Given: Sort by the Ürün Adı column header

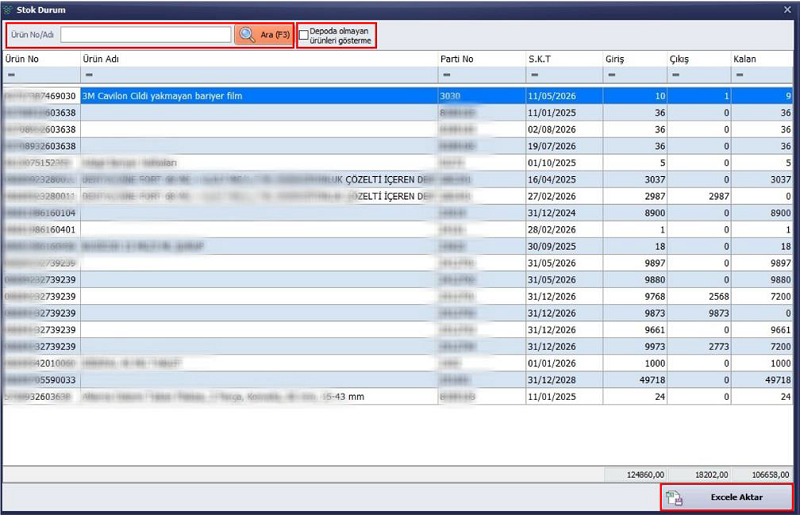Looking at the screenshot, I should tap(258, 59).
